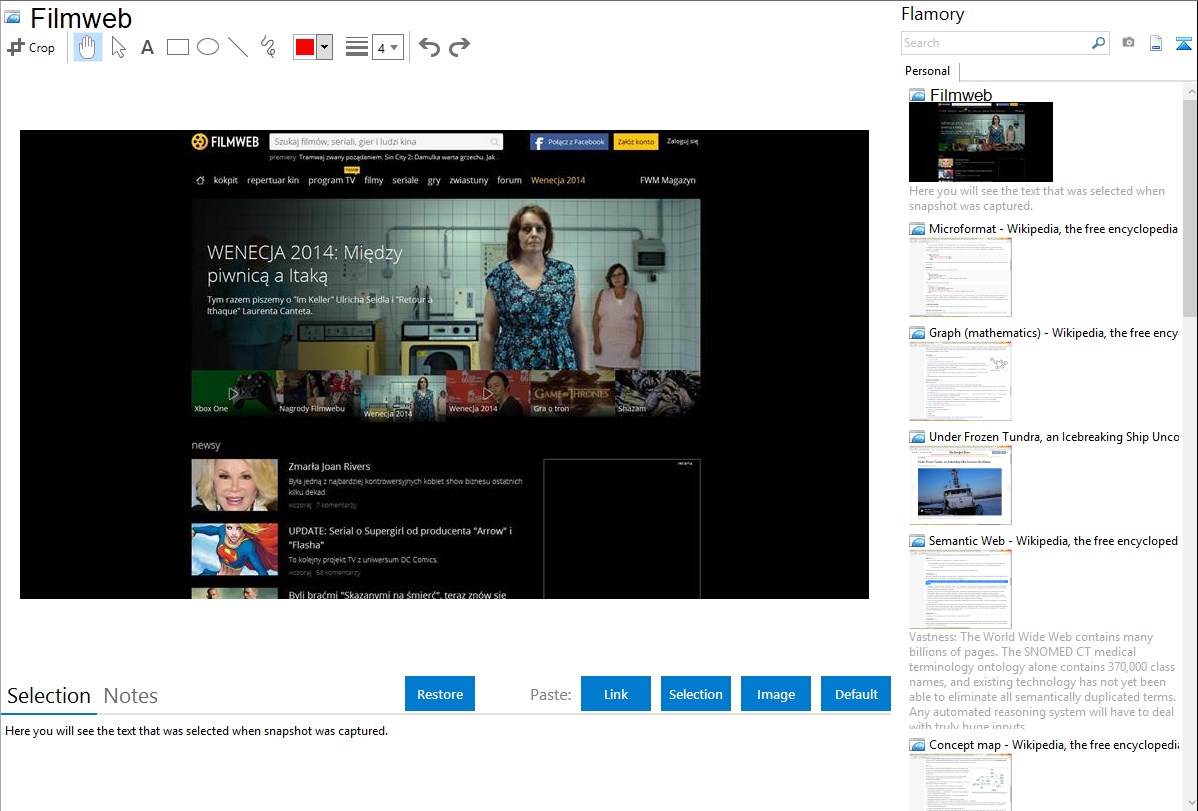Click the Link paste button

point(616,694)
